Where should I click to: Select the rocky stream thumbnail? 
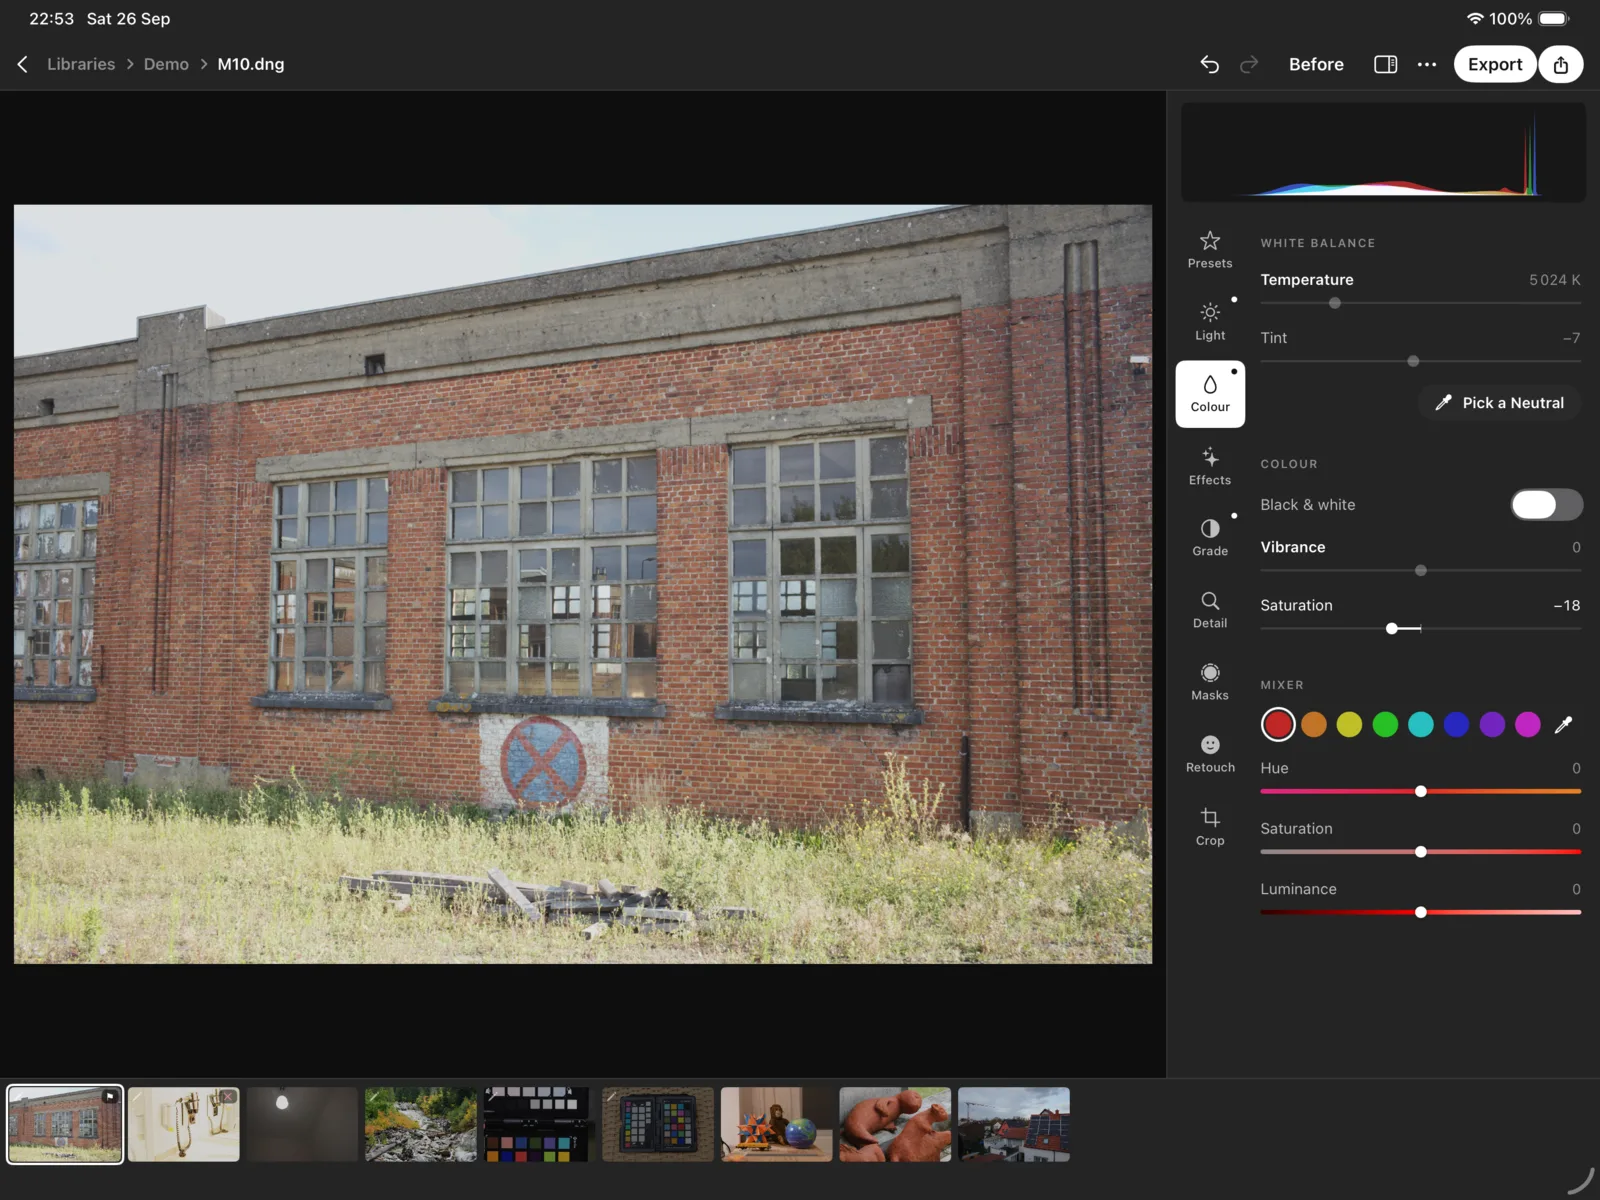pyautogui.click(x=421, y=1125)
